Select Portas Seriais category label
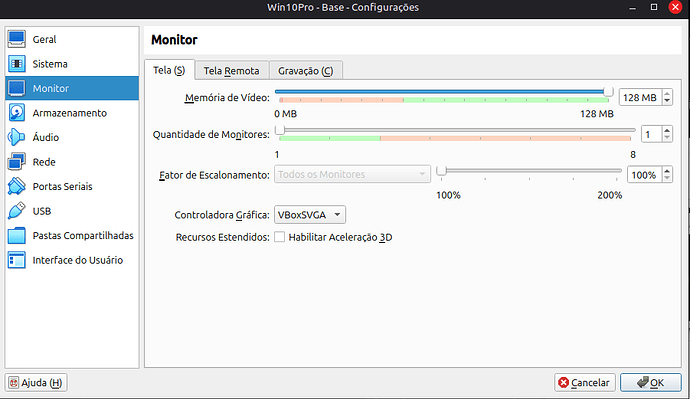The height and width of the screenshot is (399, 690). [x=62, y=187]
